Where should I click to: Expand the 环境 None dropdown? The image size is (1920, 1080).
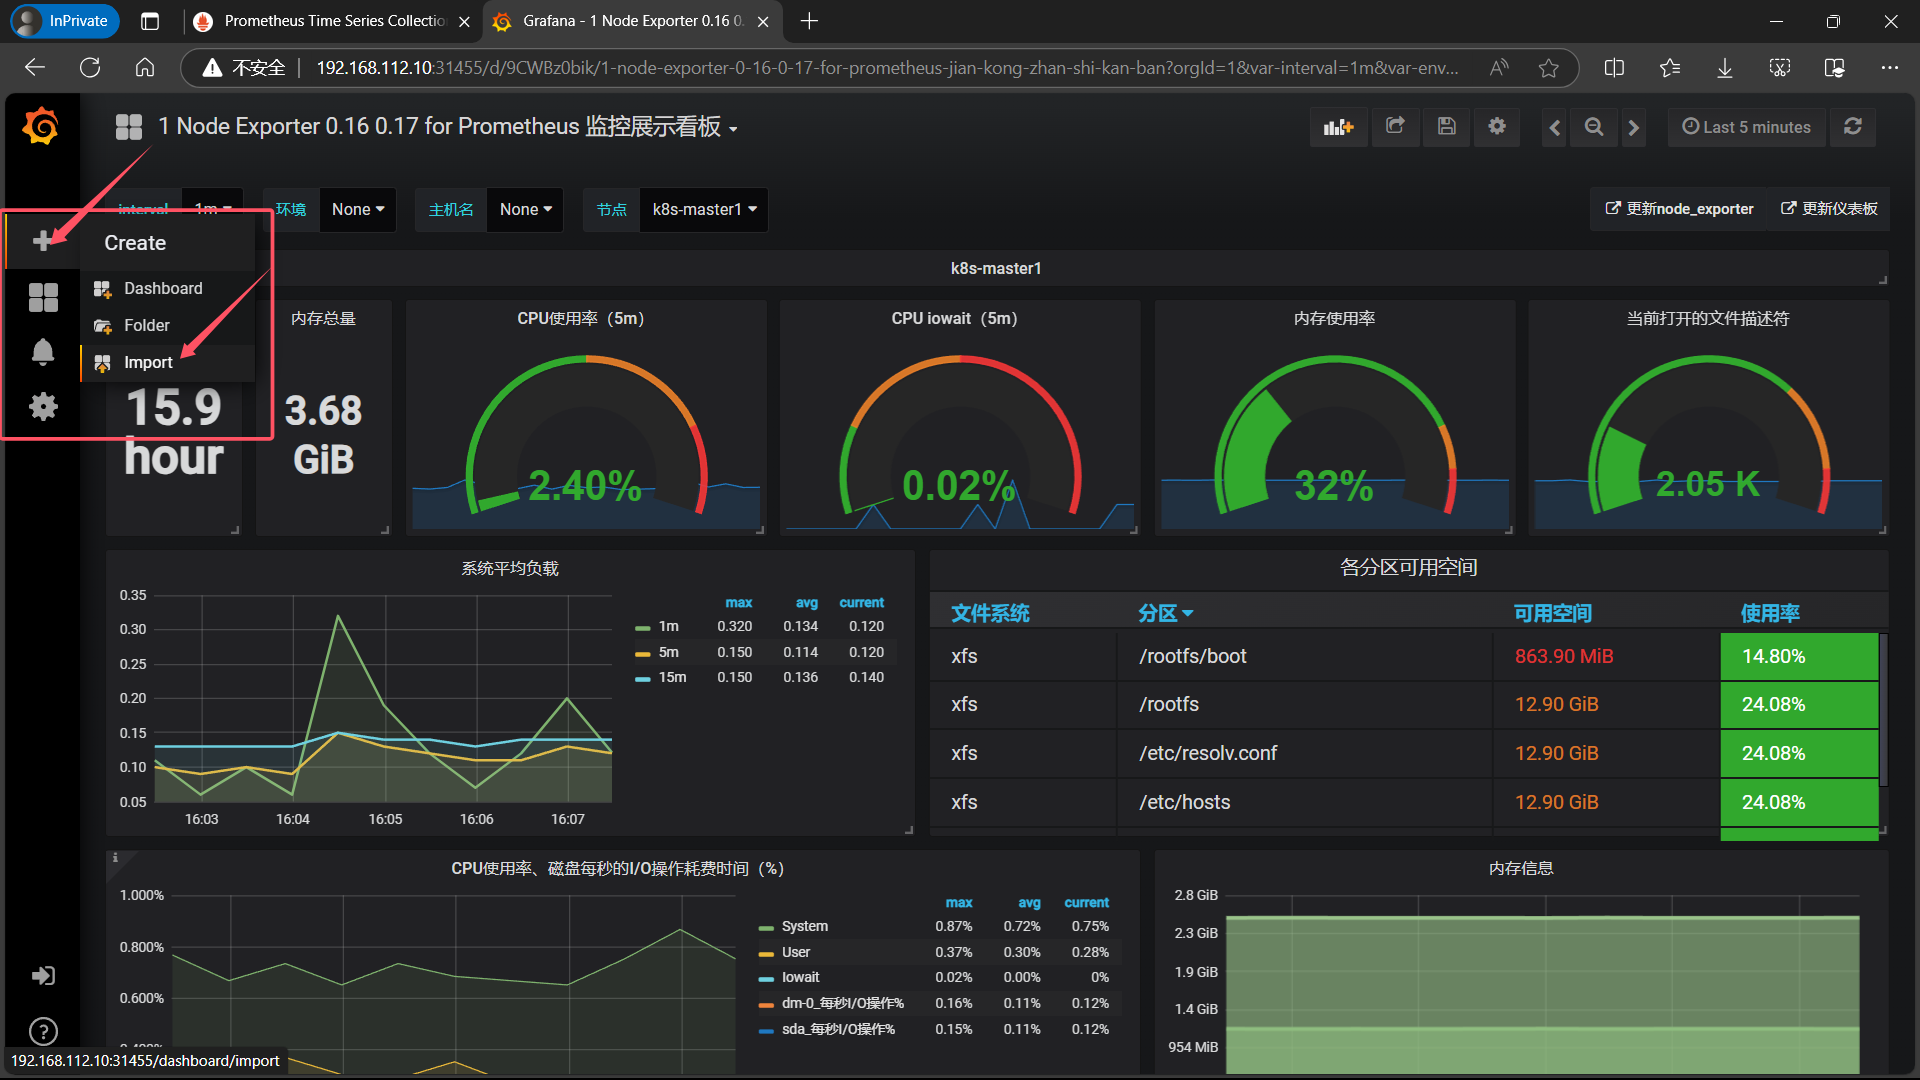click(358, 210)
